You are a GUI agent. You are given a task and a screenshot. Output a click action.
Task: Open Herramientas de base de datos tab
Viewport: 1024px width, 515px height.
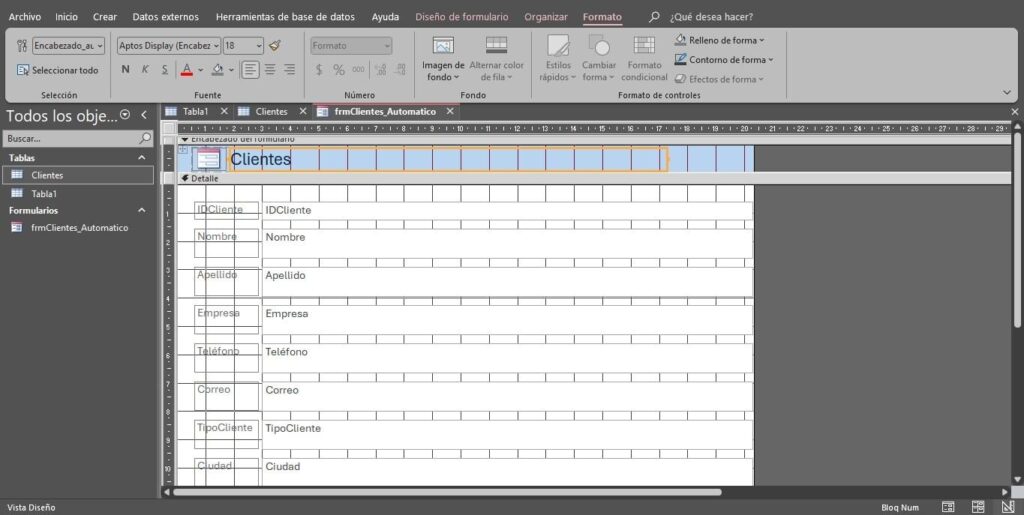pyautogui.click(x=285, y=17)
